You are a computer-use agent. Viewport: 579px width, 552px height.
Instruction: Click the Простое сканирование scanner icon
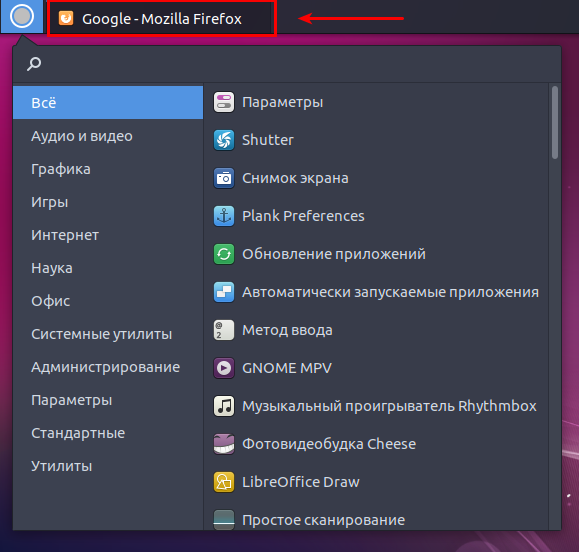tap(224, 520)
